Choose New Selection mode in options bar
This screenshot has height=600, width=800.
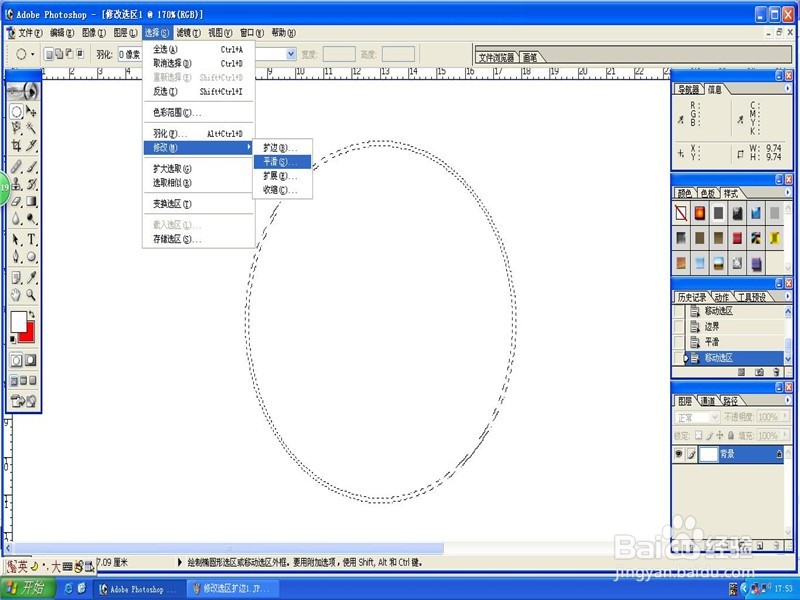click(48, 54)
